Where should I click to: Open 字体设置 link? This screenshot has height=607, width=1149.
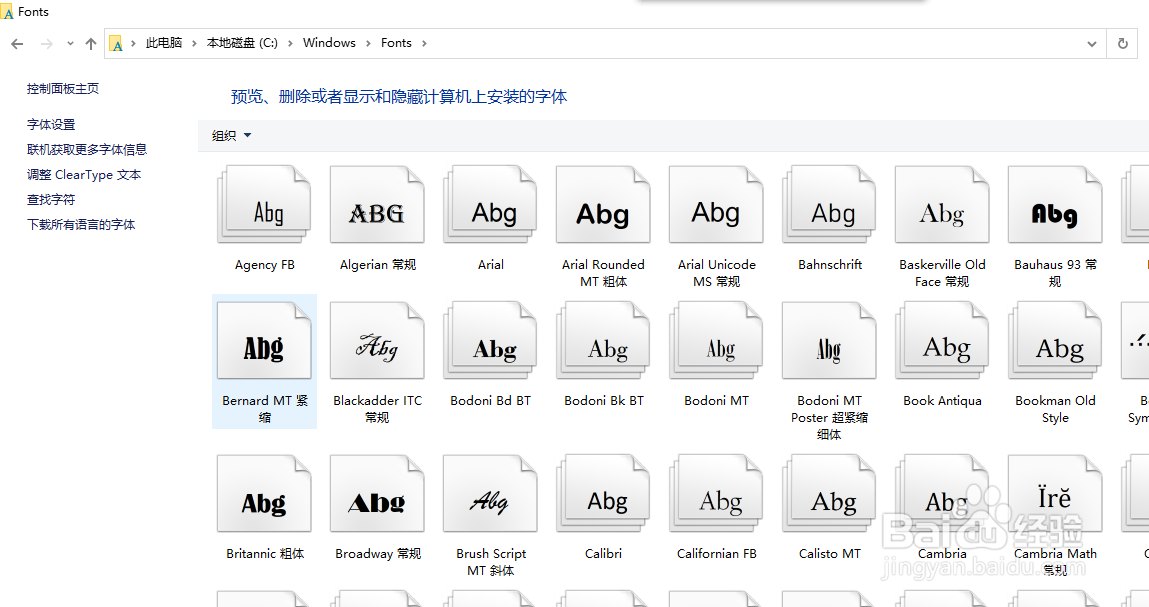(x=51, y=125)
